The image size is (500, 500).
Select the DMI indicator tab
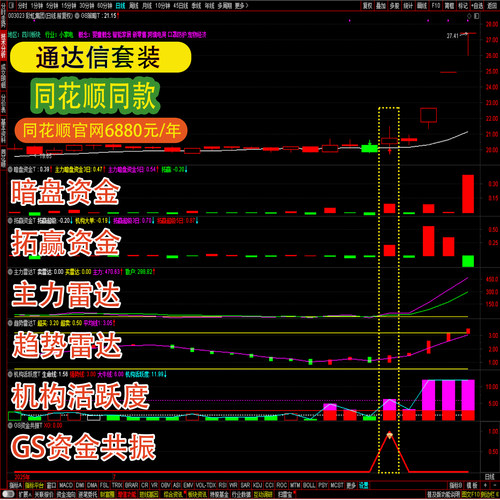[x=80, y=485]
